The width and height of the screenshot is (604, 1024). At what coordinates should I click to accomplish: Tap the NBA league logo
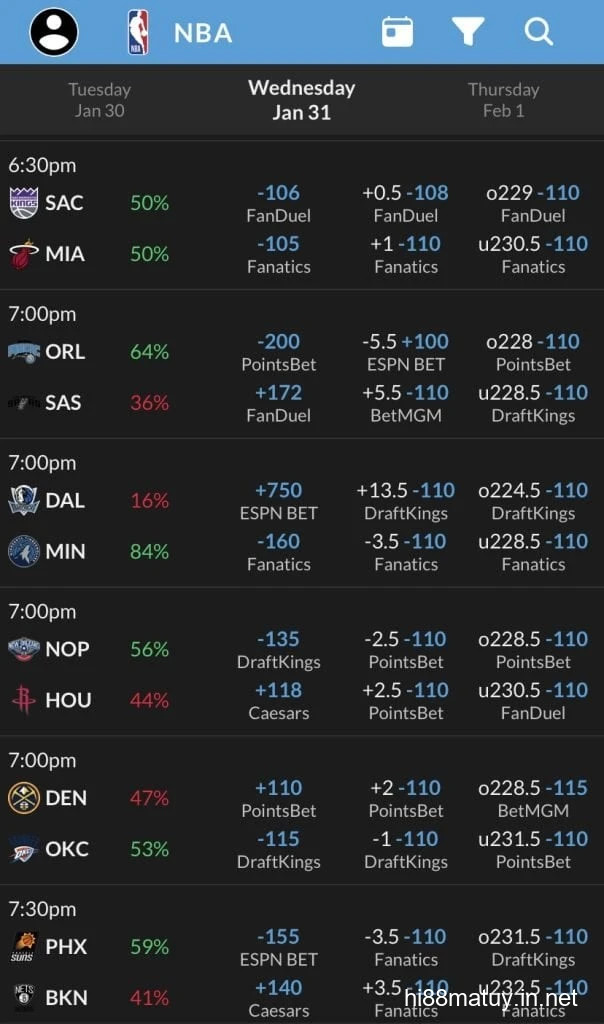(x=138, y=32)
